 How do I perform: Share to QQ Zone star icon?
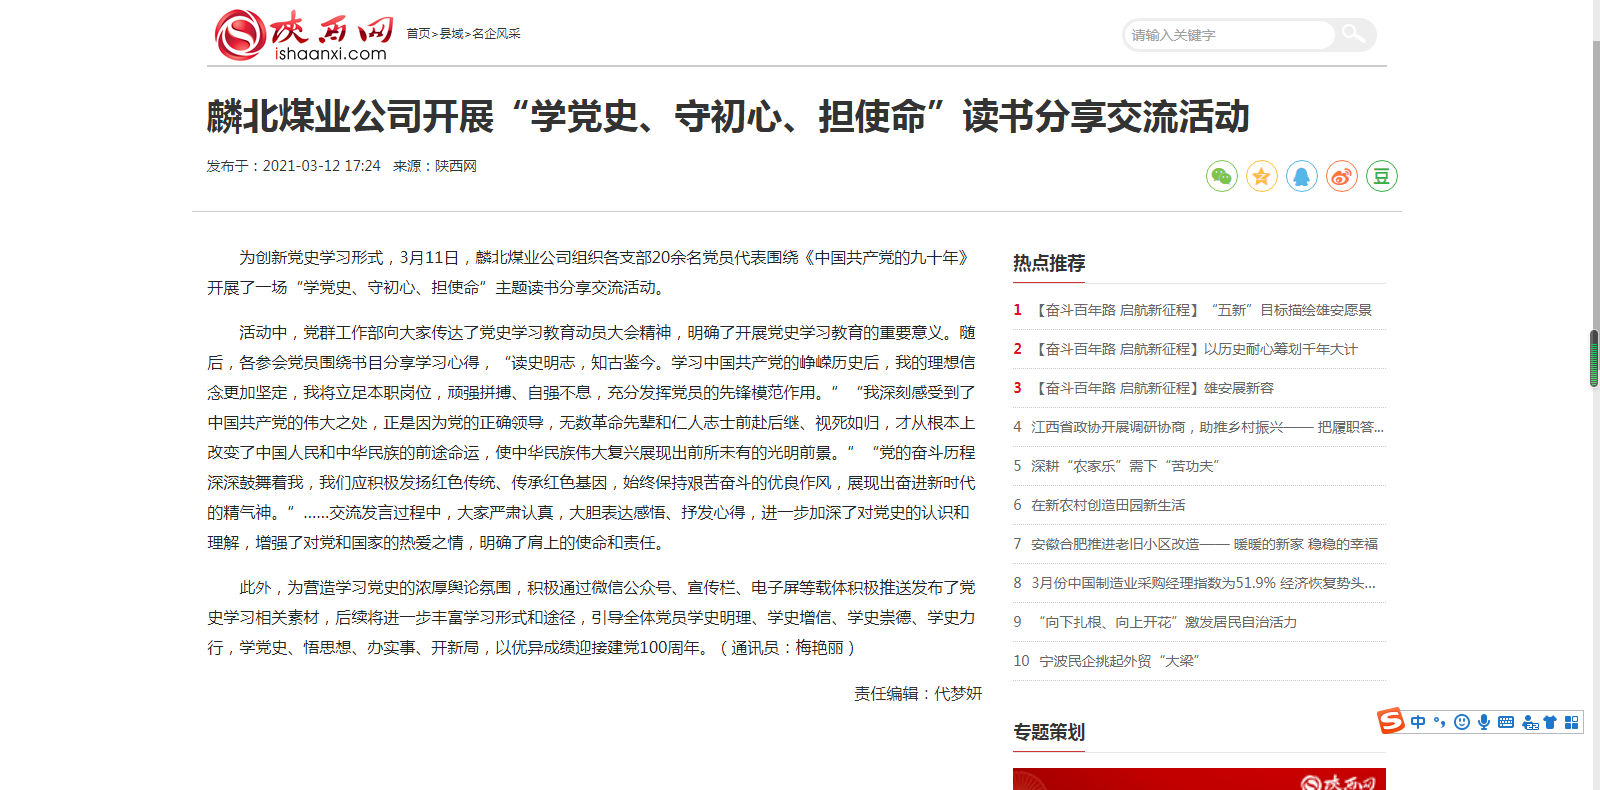pyautogui.click(x=1261, y=176)
